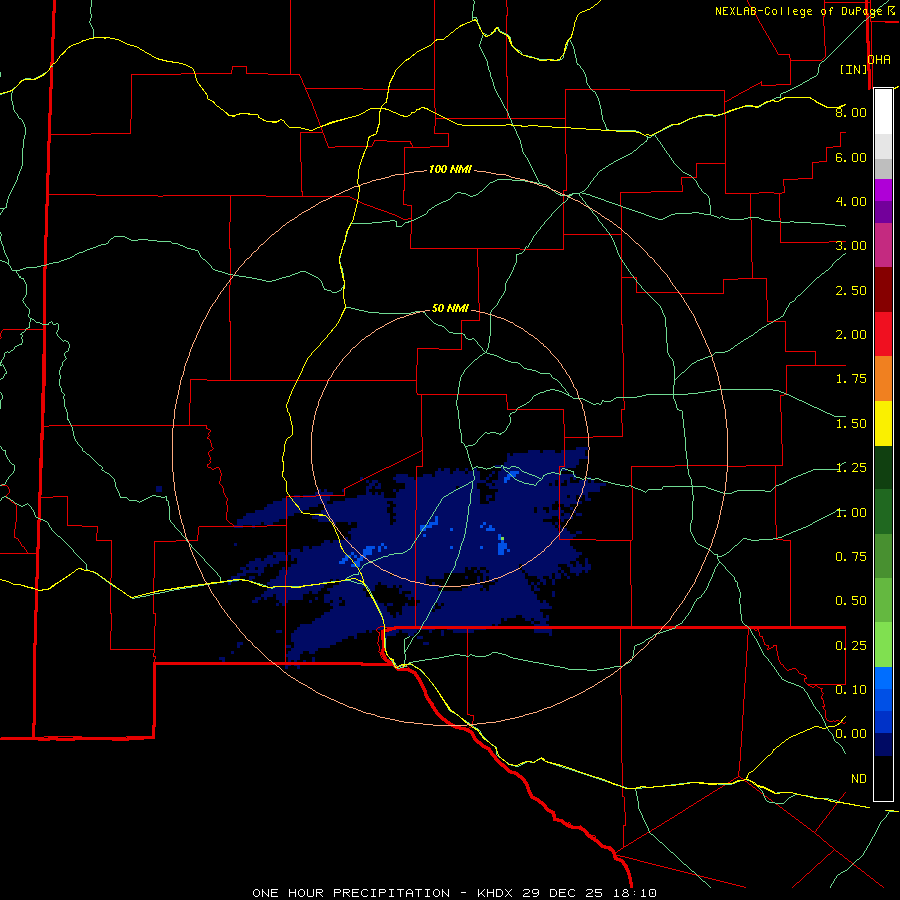Pick the bright red legend band
Viewport: 900px width, 900px height.
tap(883, 334)
